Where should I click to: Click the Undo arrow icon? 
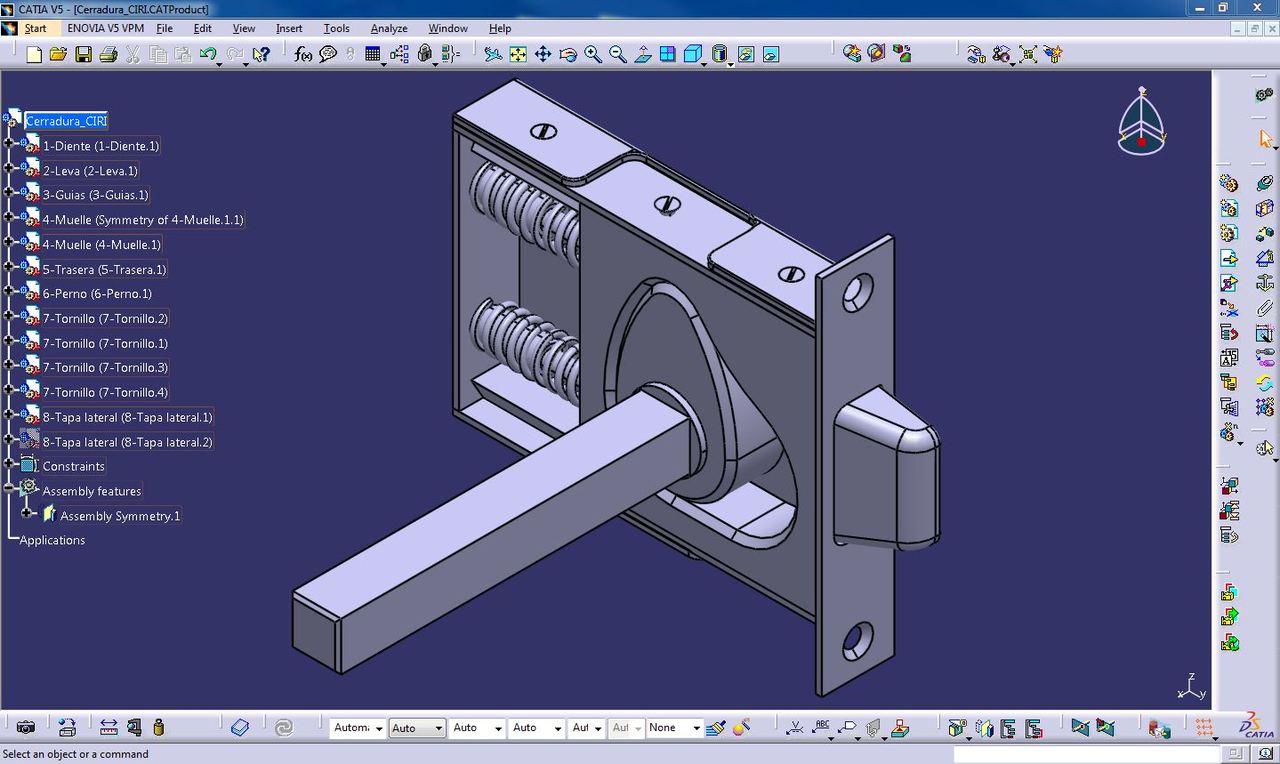207,54
